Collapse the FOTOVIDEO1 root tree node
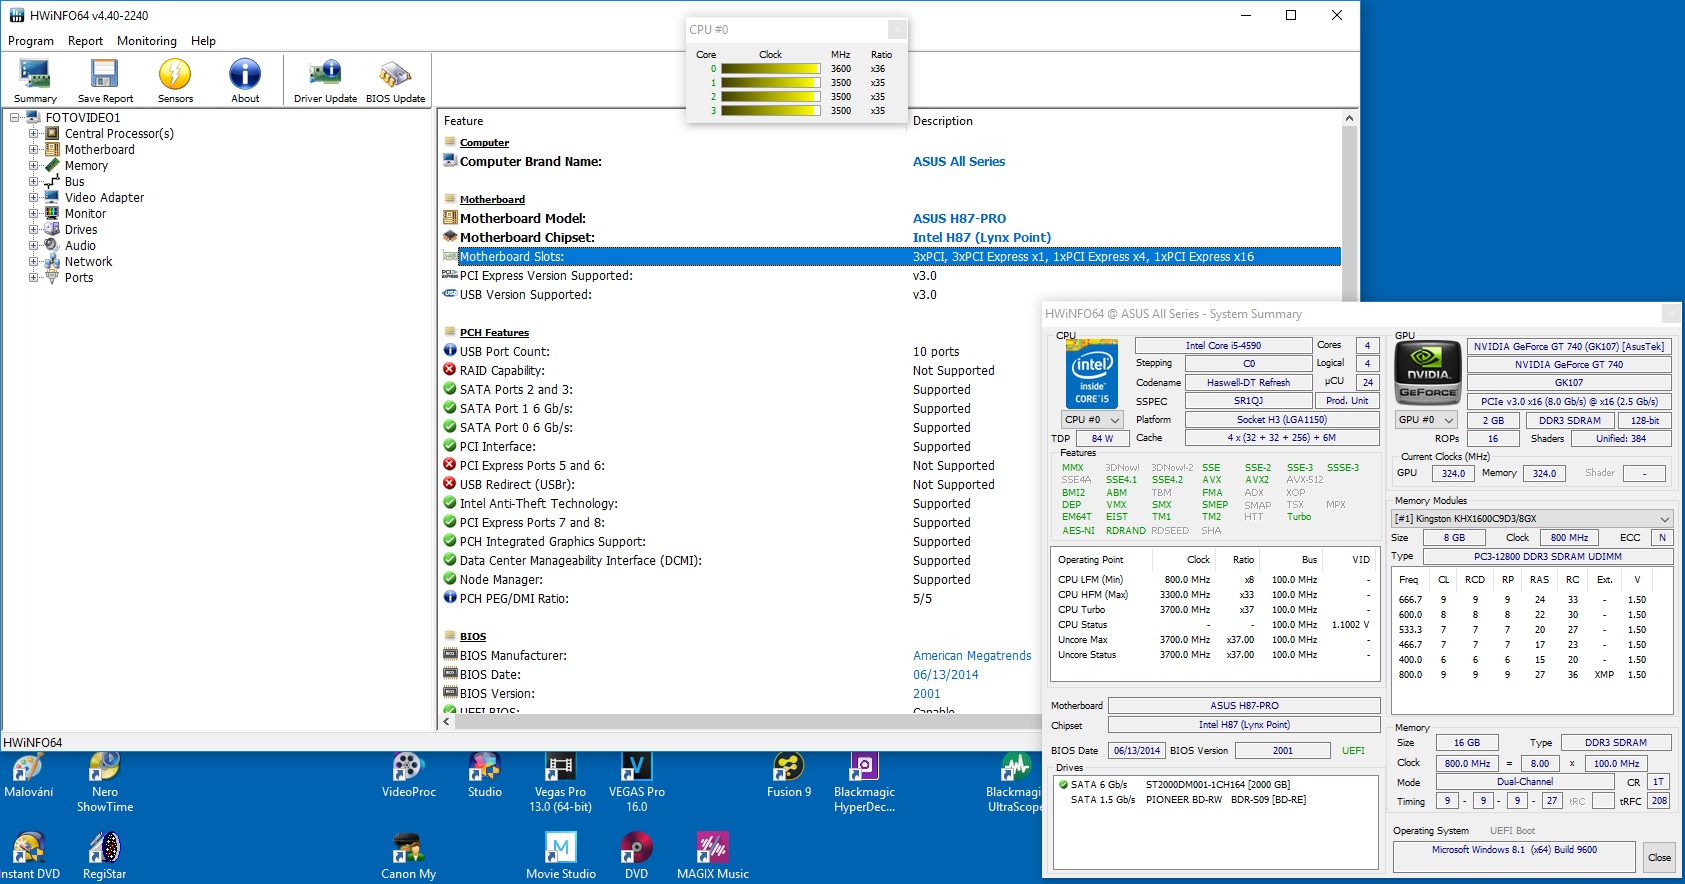This screenshot has width=1685, height=884. point(15,118)
